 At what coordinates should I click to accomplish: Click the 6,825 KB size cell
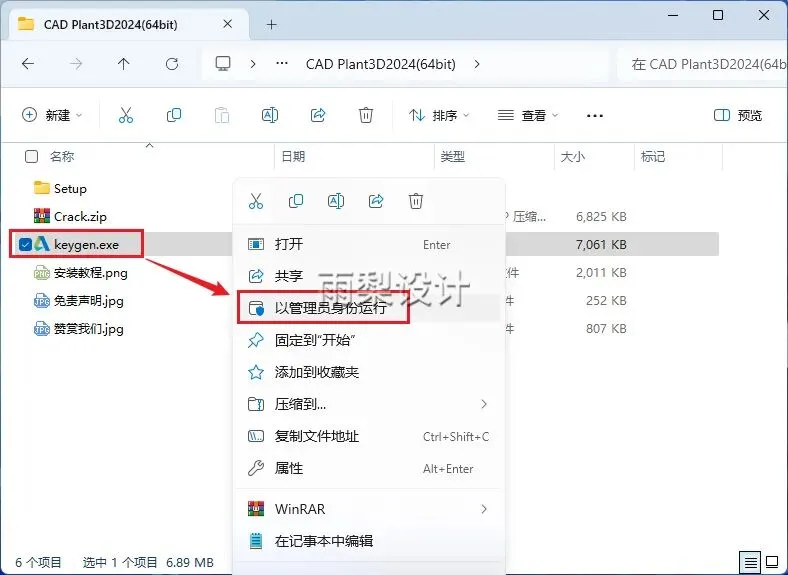point(601,217)
